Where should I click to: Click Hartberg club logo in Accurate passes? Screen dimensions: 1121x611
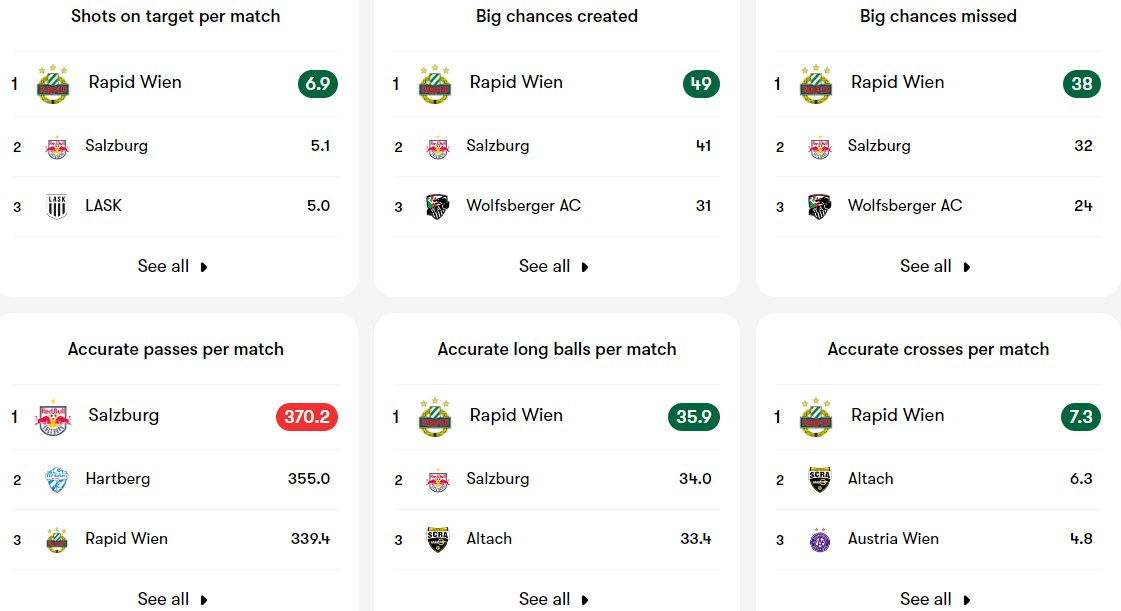click(x=56, y=480)
